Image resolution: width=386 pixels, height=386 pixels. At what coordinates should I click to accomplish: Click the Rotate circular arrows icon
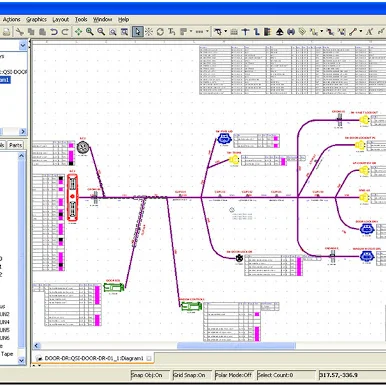coord(160,32)
